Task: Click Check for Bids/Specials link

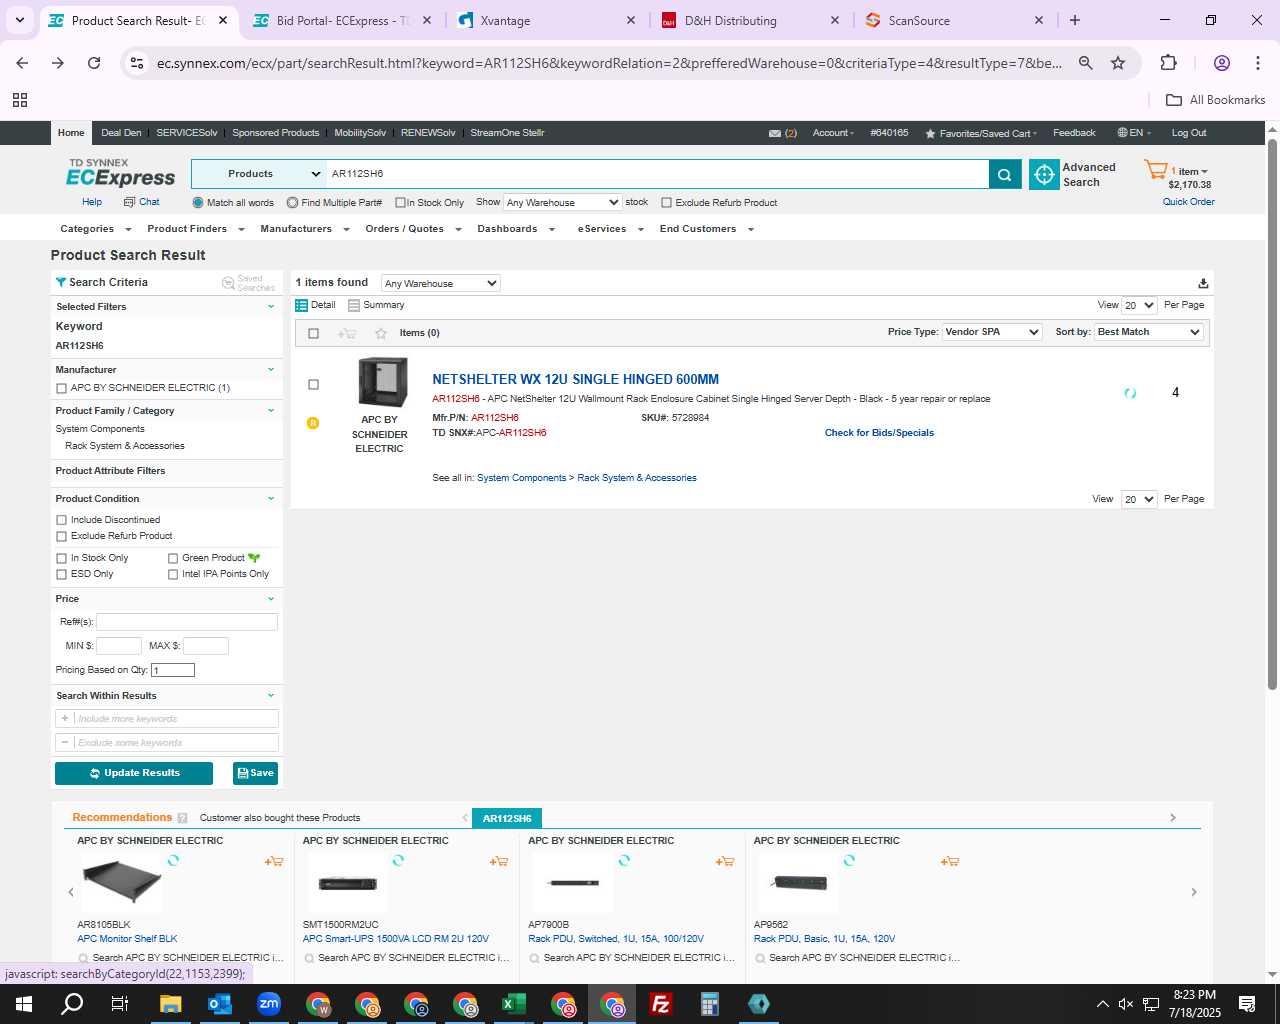Action: point(879,433)
